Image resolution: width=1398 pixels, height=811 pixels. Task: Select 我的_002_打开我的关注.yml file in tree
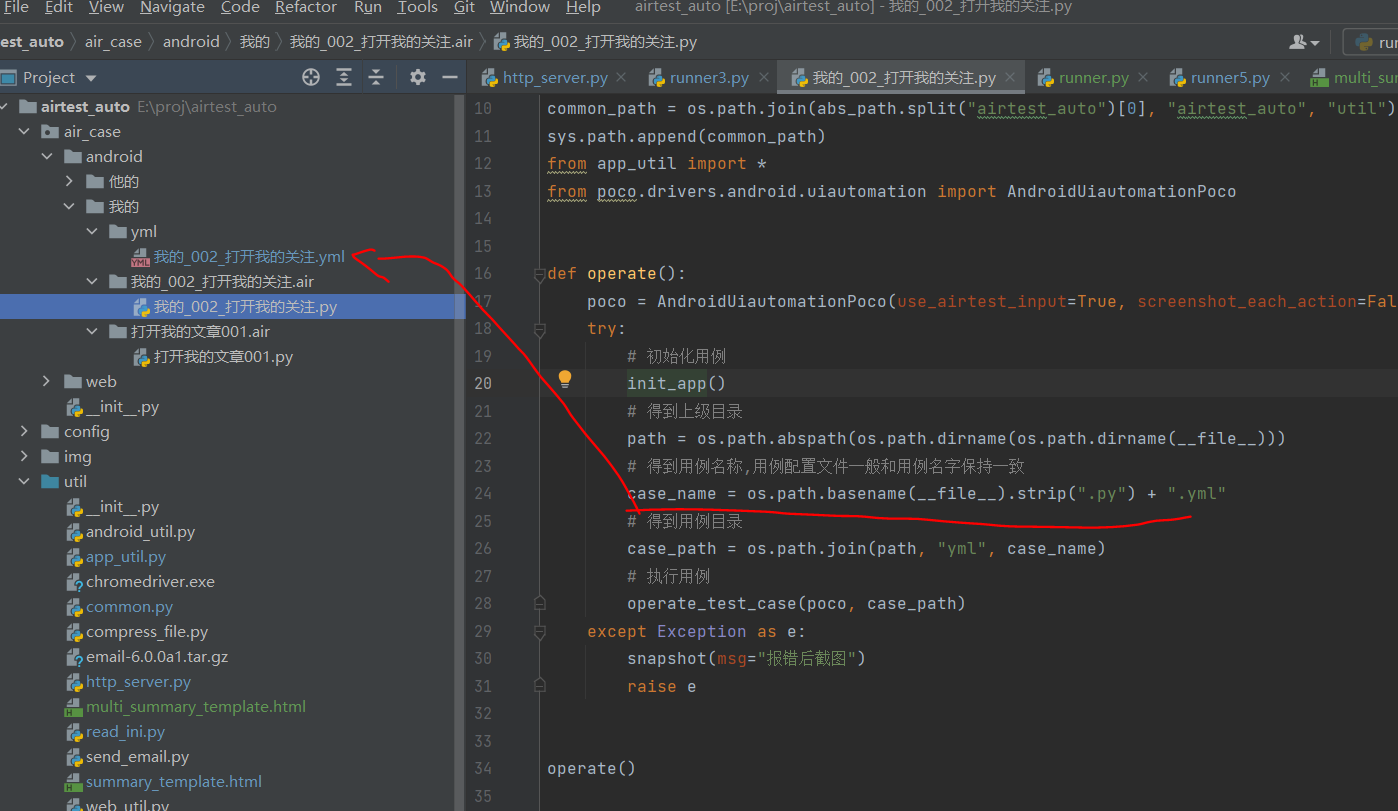tap(249, 256)
